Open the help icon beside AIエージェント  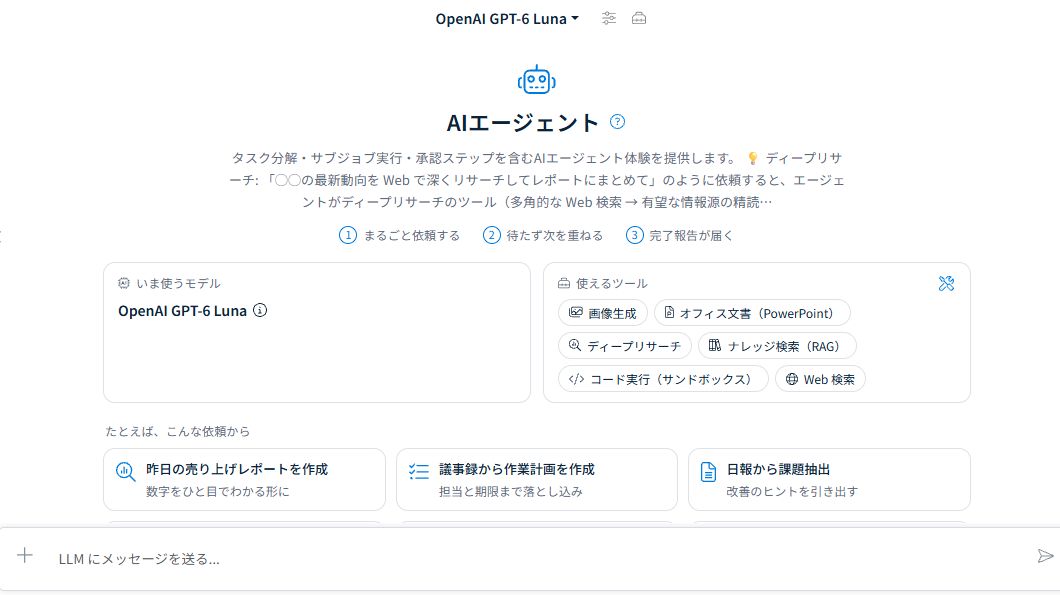(617, 122)
